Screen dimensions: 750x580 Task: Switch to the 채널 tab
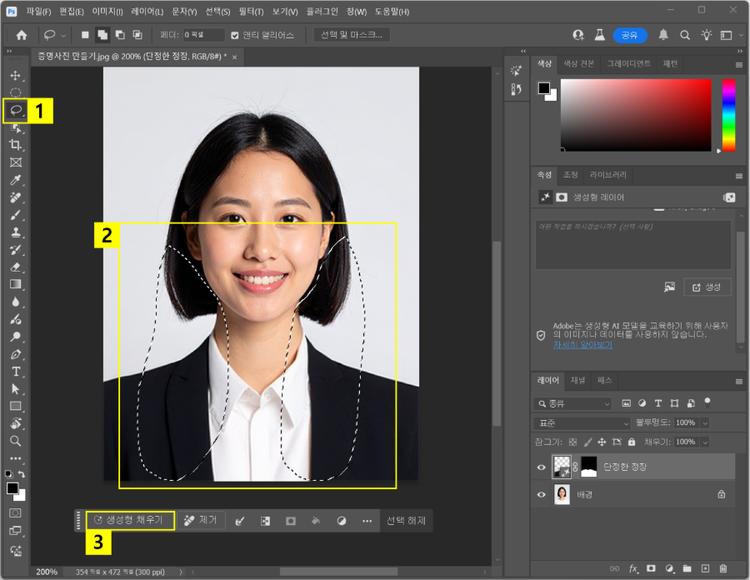578,381
